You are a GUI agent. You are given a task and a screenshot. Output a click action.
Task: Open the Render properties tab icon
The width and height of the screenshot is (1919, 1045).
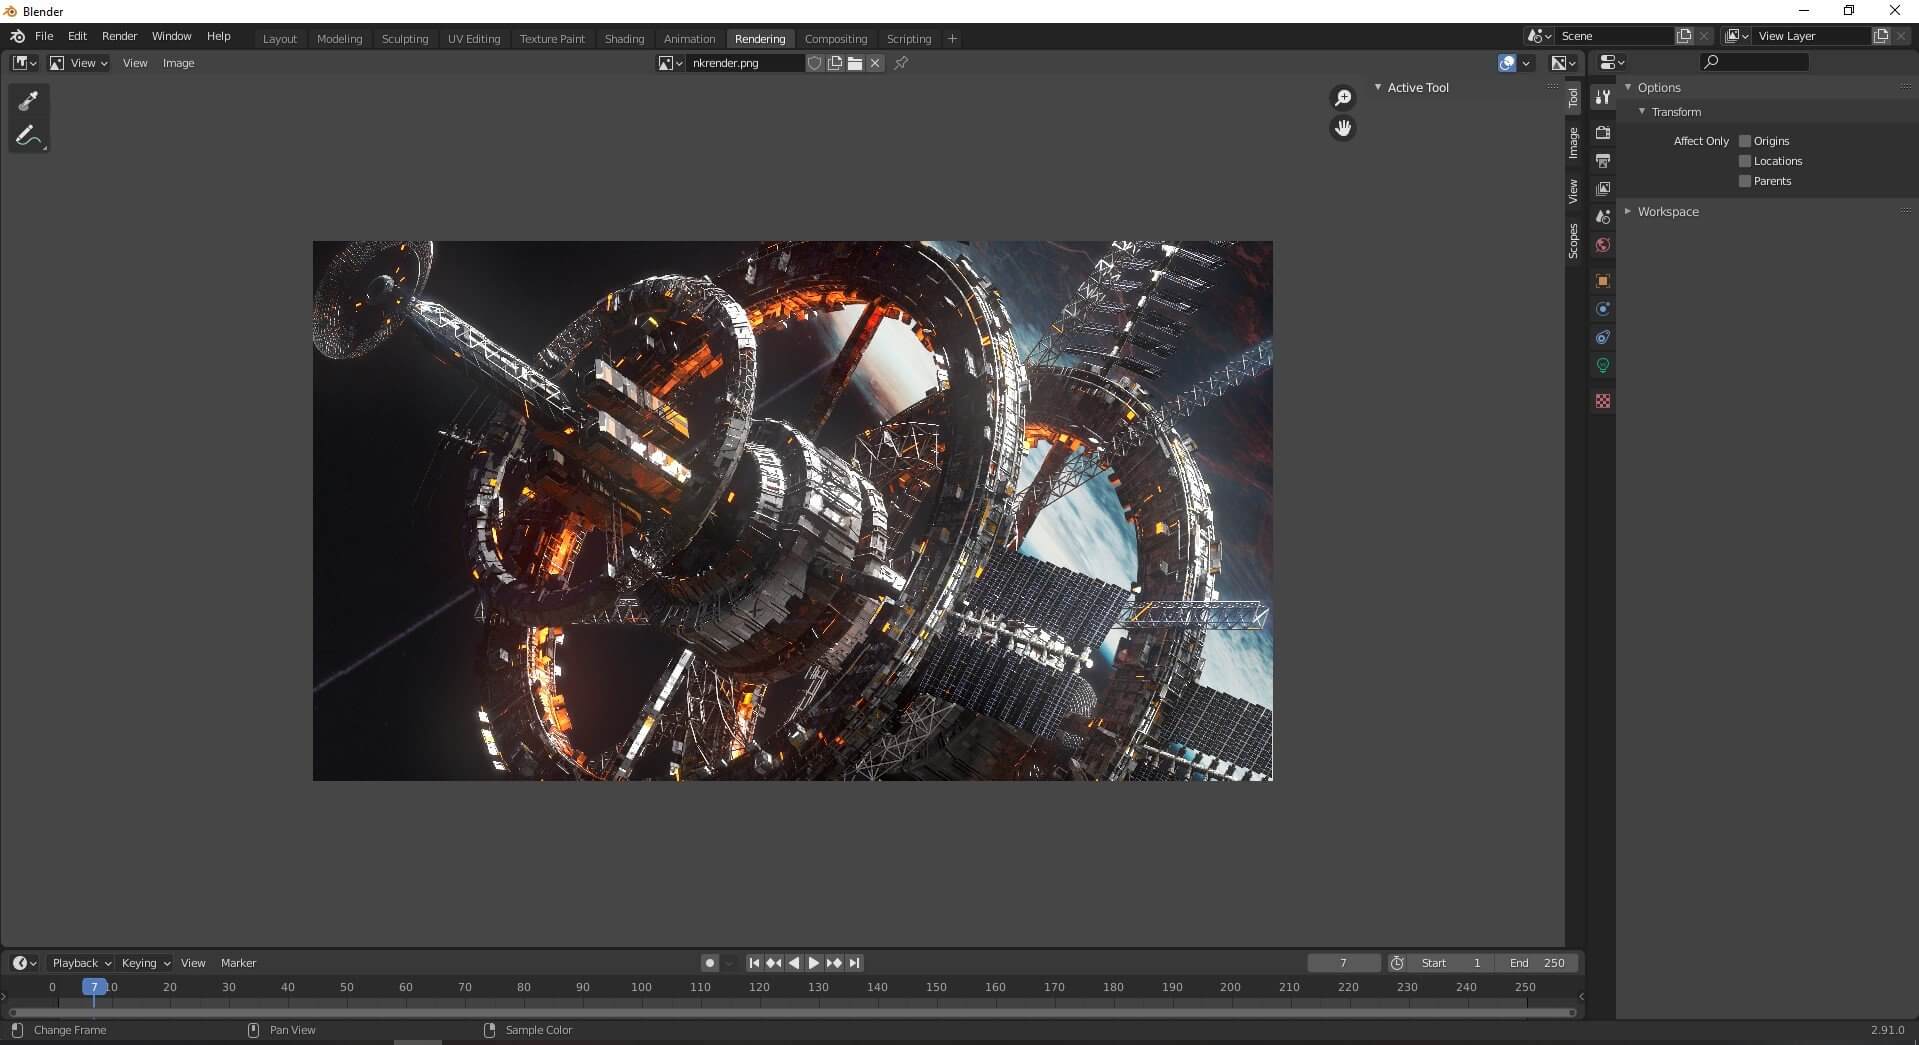[1603, 133]
